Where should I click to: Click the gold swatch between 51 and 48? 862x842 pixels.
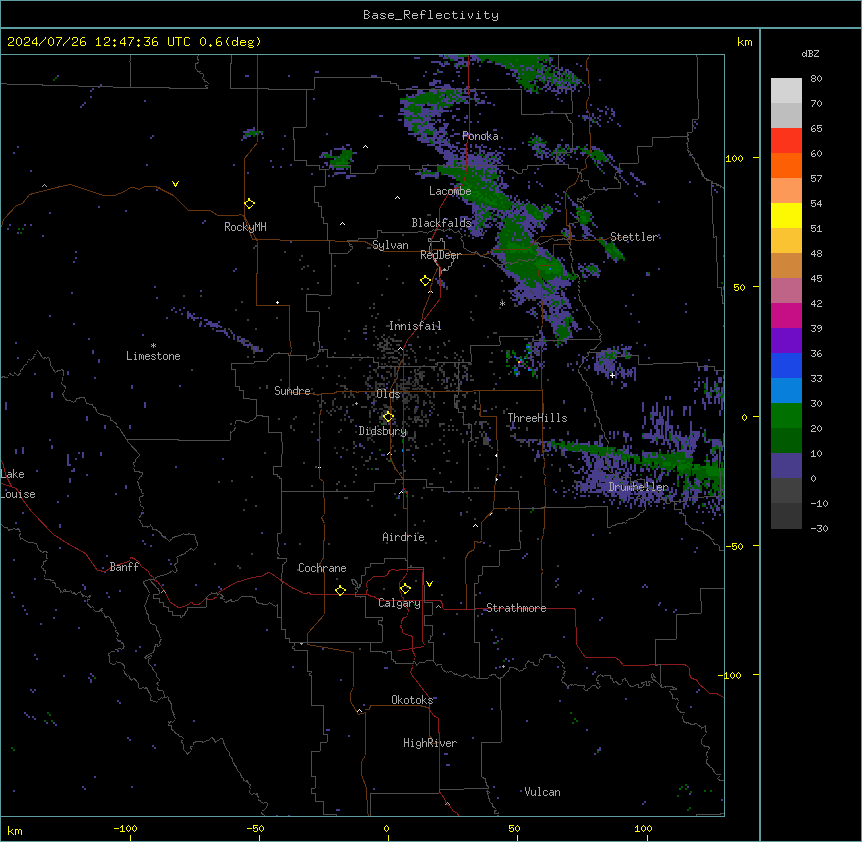coord(786,241)
